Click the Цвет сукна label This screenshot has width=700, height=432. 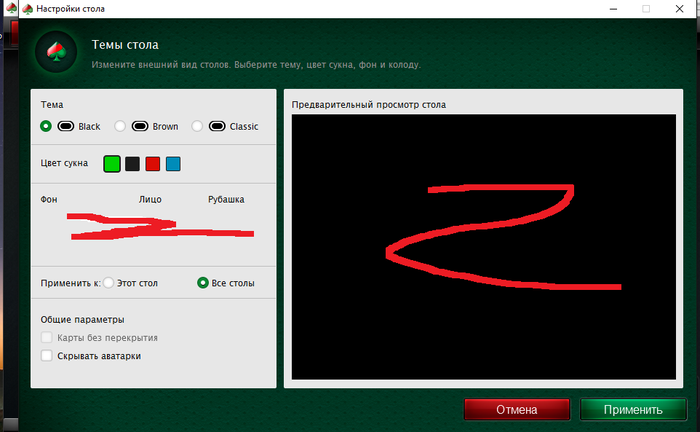64,163
